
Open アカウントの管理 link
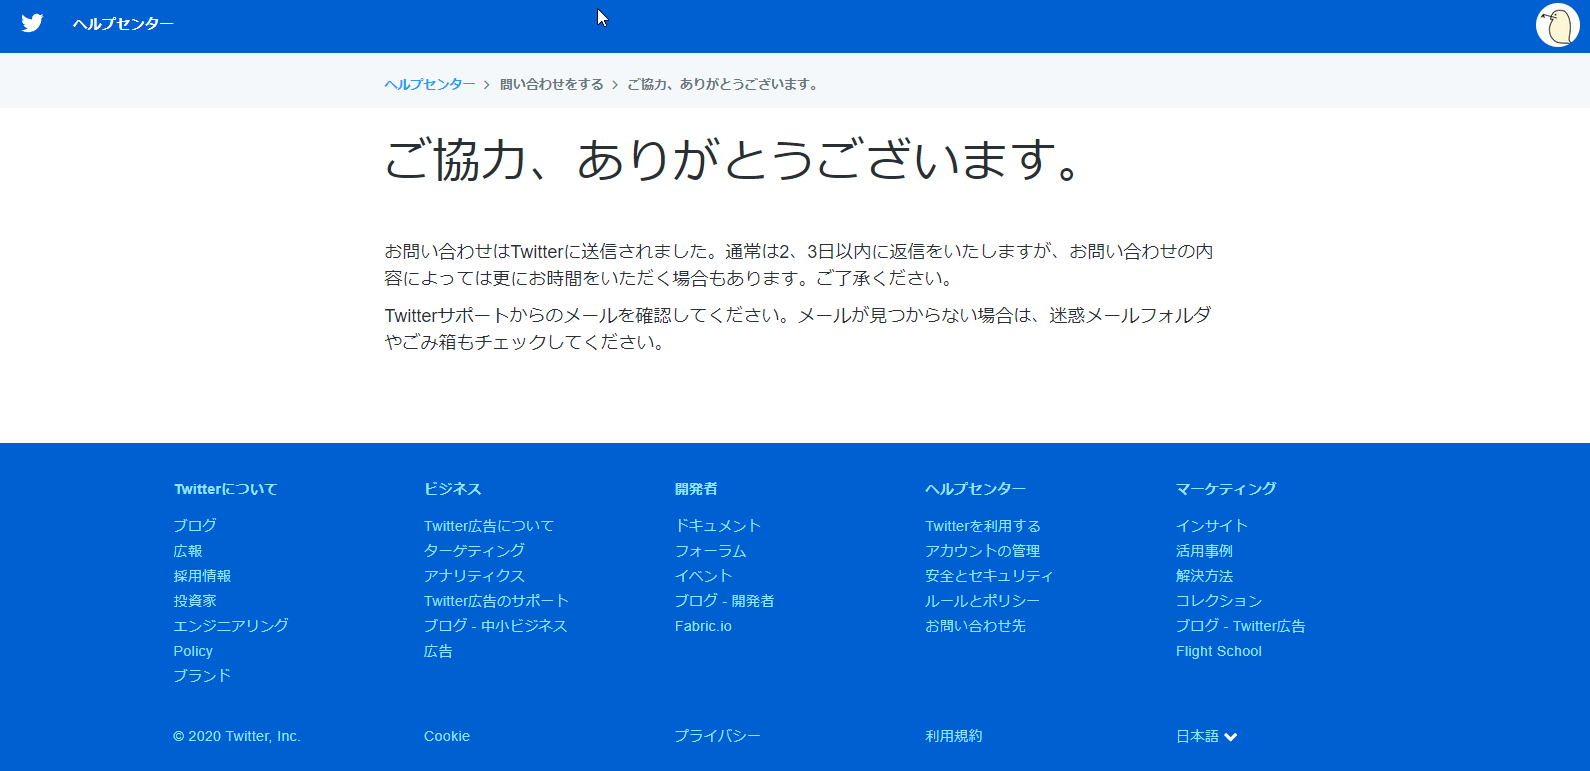click(983, 551)
